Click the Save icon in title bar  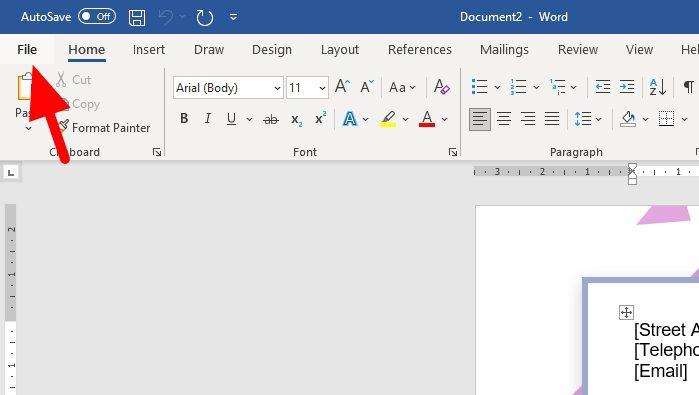tap(137, 18)
